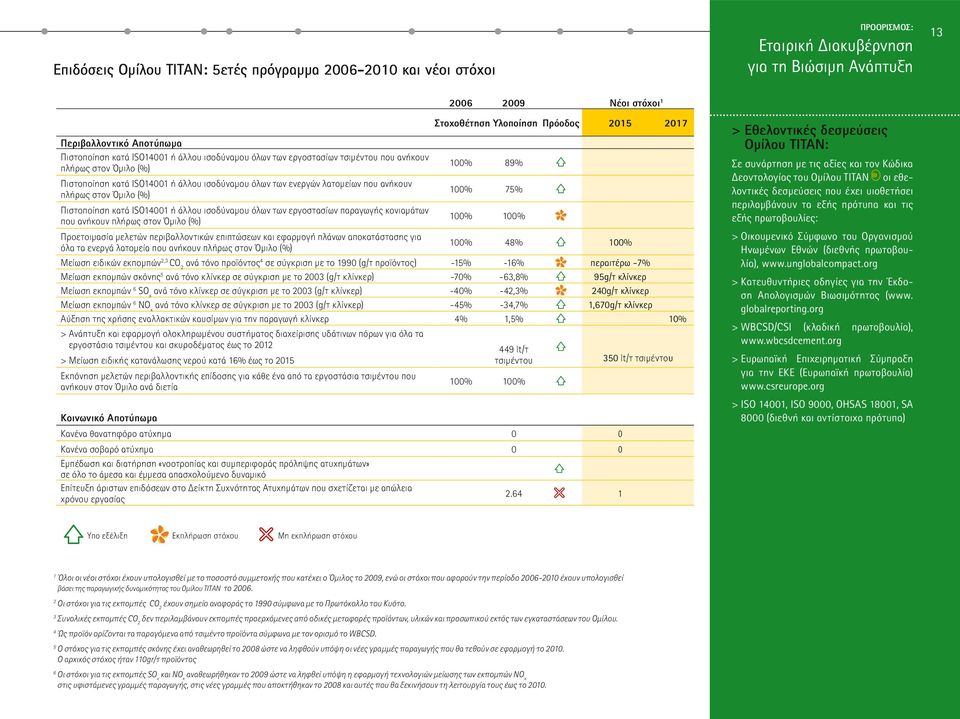Viewport: 960px width, 719px height.
Task: Click the legend green arrow Υπο εξέλιξη
Action: (73, 535)
